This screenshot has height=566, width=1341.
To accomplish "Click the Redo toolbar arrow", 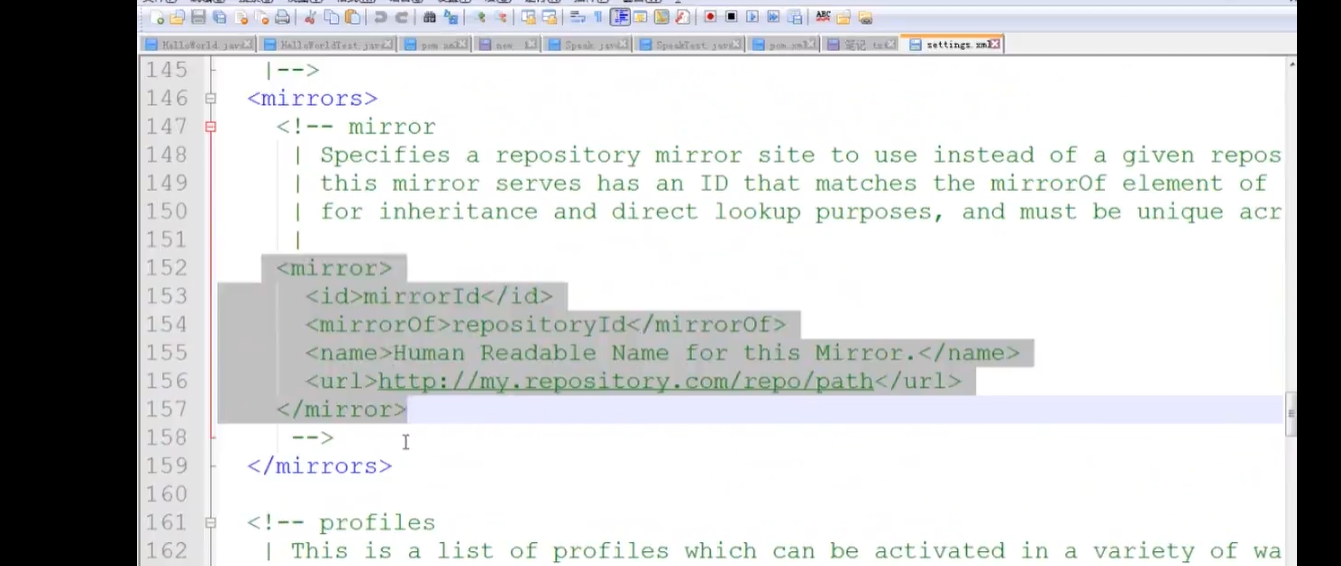I will [x=402, y=18].
